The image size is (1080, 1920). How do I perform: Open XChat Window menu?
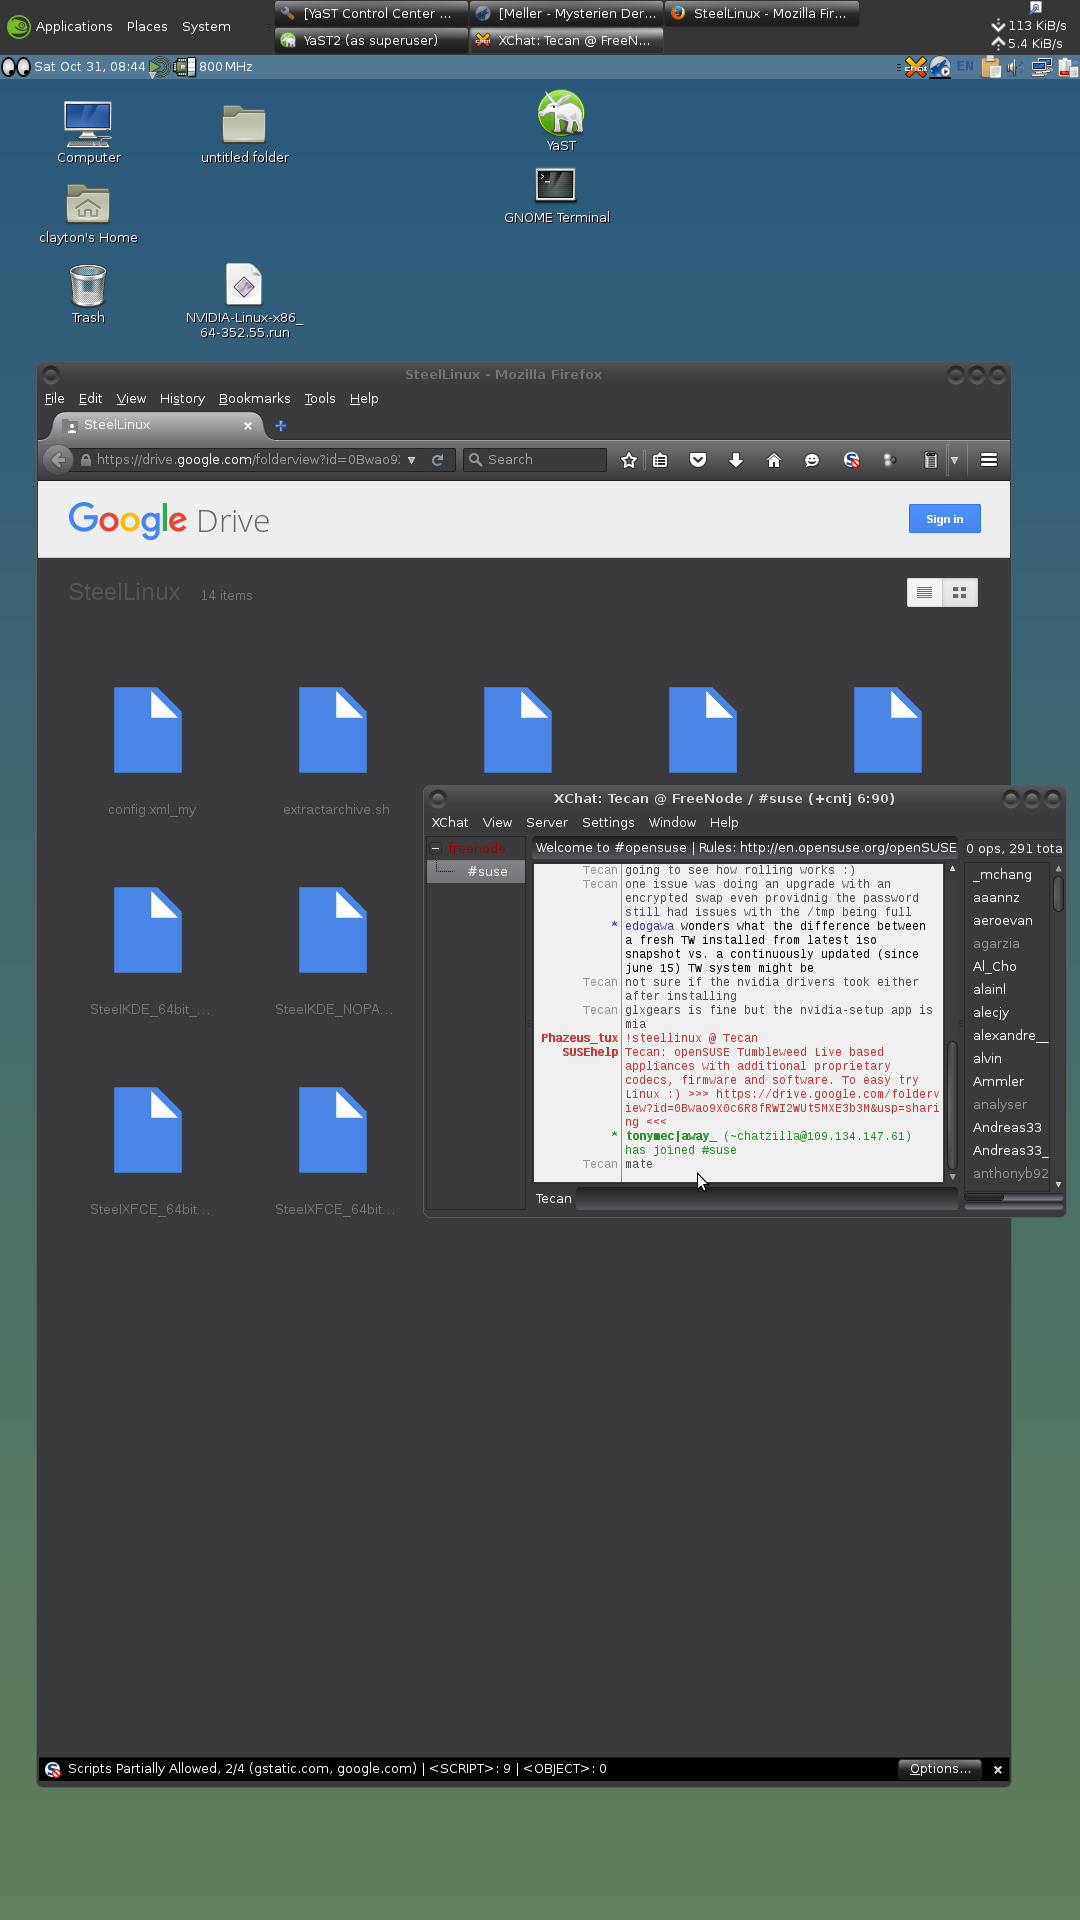point(672,822)
